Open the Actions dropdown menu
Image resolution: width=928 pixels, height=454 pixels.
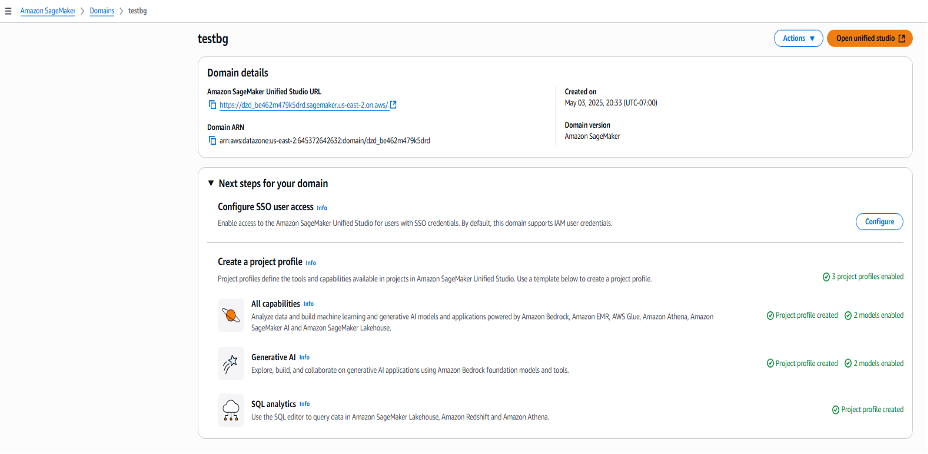pos(798,39)
